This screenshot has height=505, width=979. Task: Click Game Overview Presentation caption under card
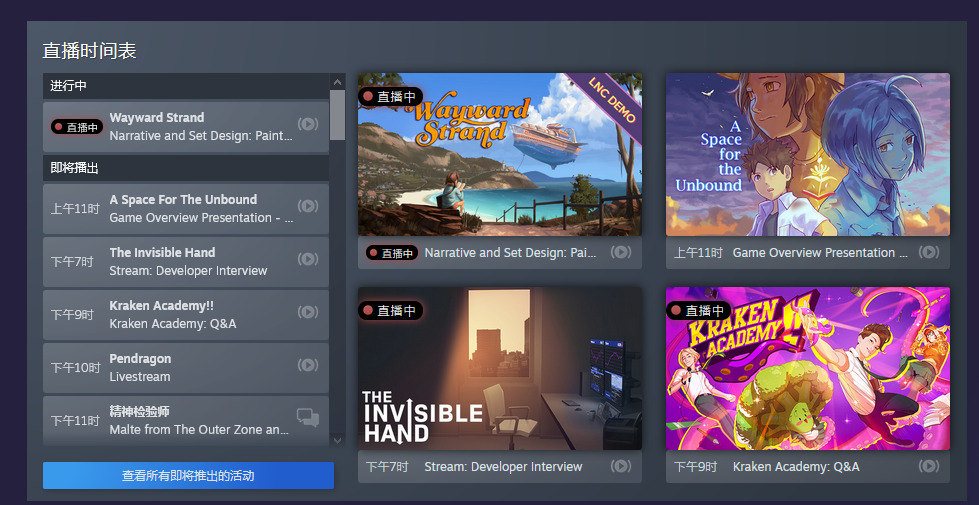820,253
